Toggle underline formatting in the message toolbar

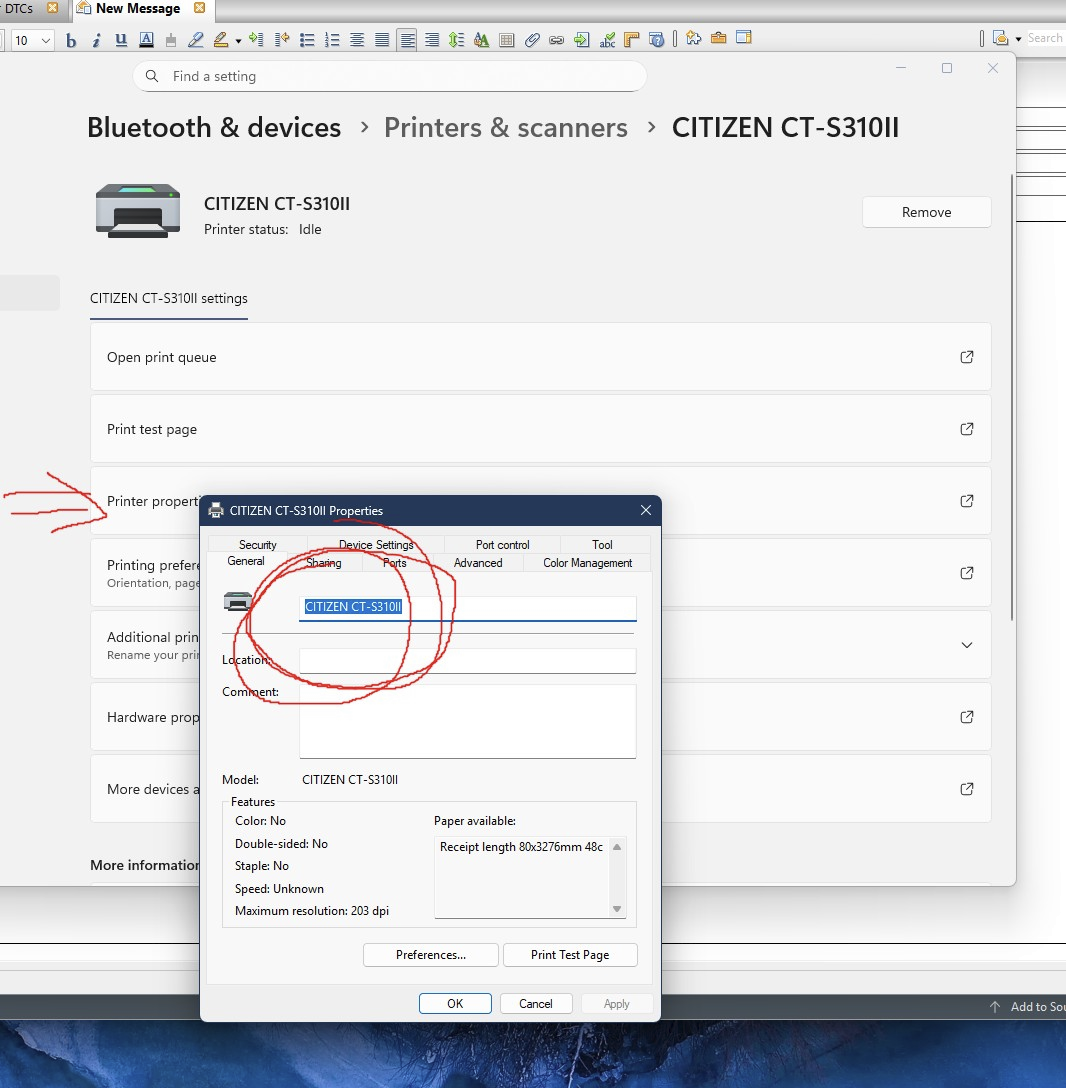[121, 40]
